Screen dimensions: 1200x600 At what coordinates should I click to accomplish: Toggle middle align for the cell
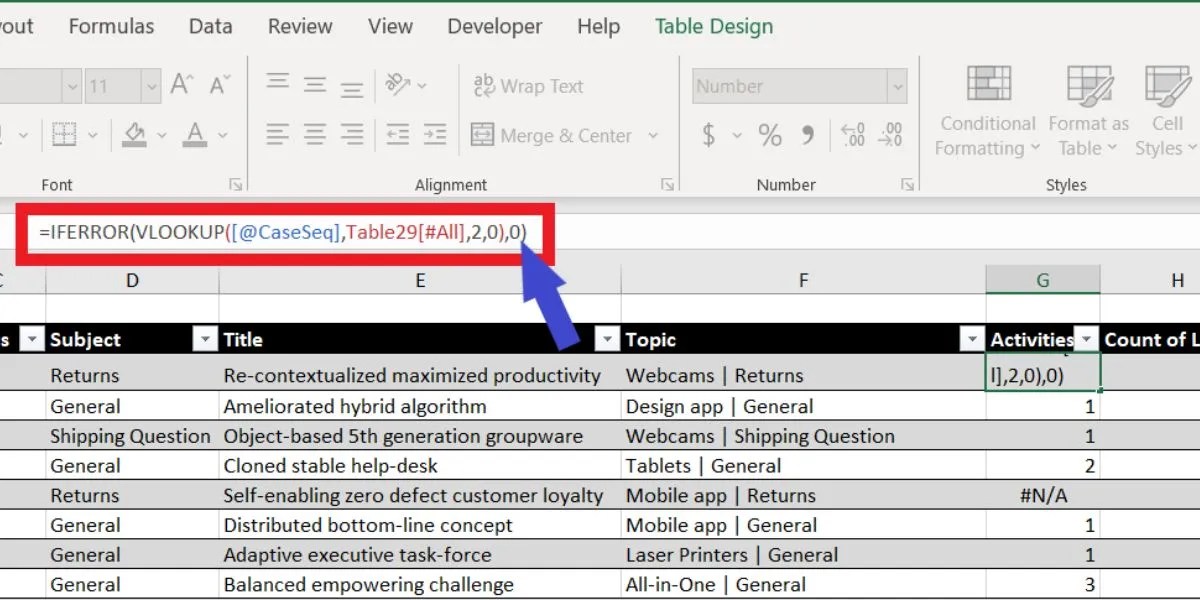pyautogui.click(x=315, y=86)
